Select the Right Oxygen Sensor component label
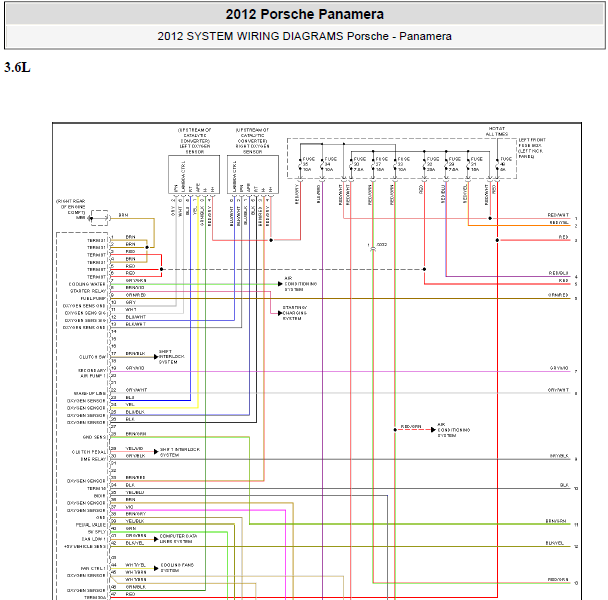The height and width of the screenshot is (600, 608). [x=252, y=141]
